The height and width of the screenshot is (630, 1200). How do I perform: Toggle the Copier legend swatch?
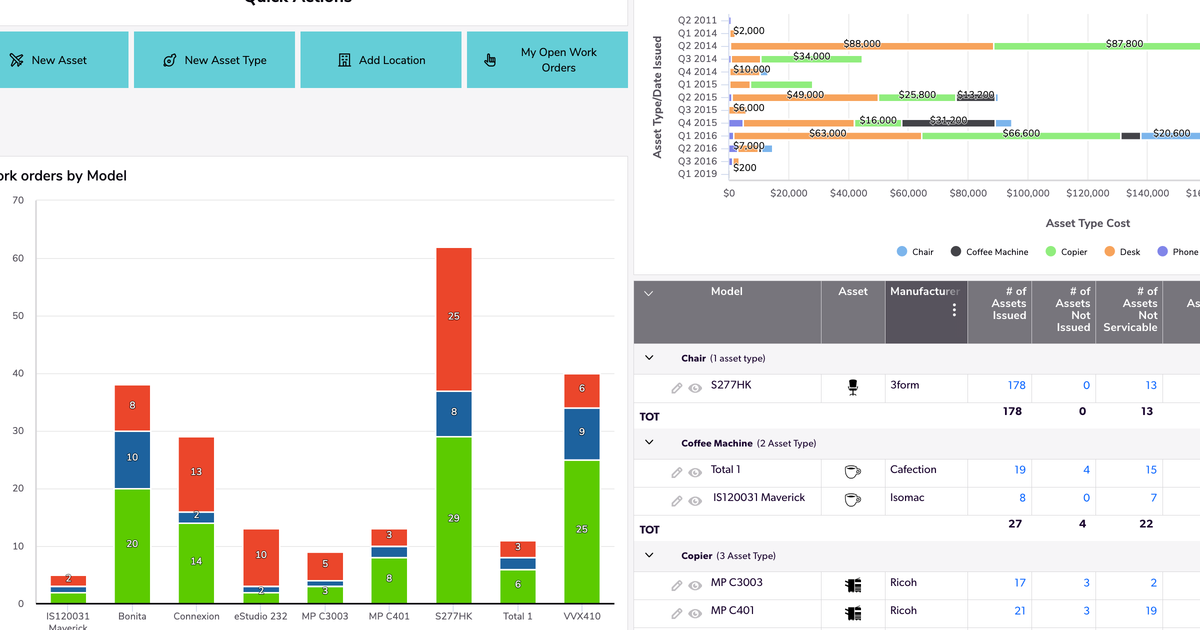click(1051, 252)
